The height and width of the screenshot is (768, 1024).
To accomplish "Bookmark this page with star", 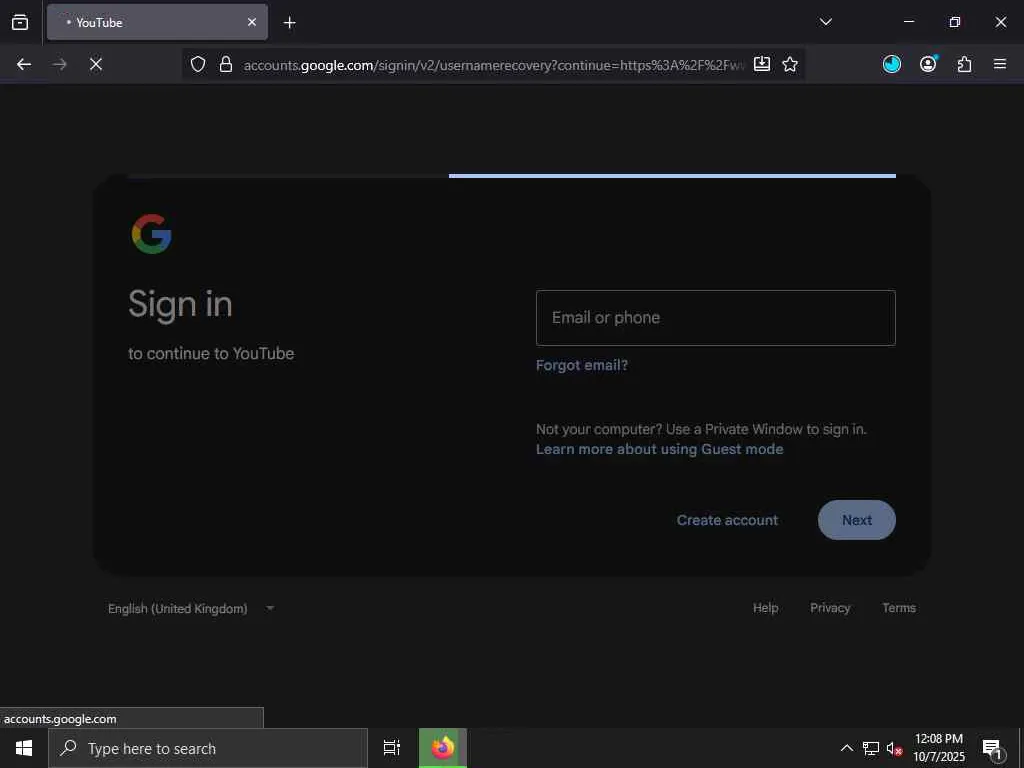I will [x=790, y=64].
